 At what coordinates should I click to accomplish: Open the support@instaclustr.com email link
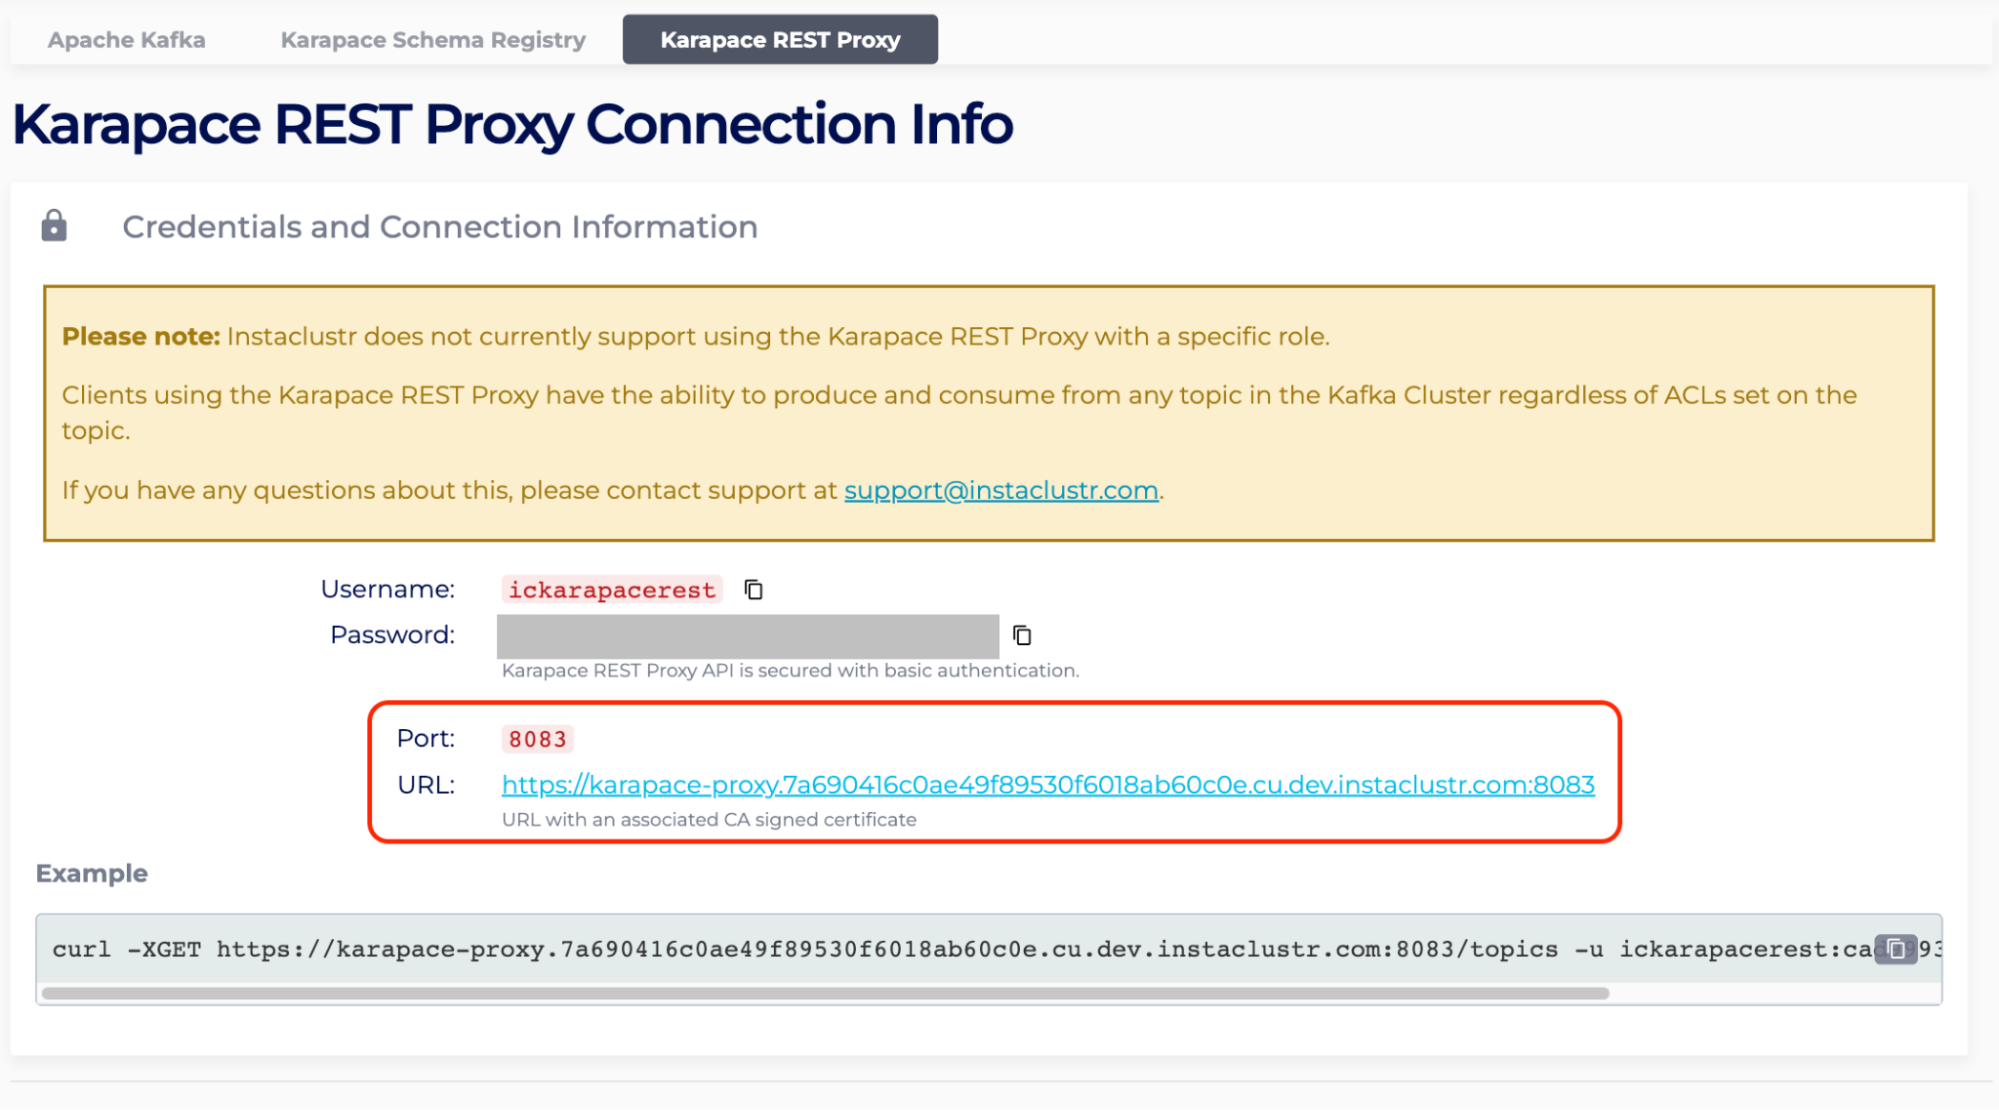1000,490
